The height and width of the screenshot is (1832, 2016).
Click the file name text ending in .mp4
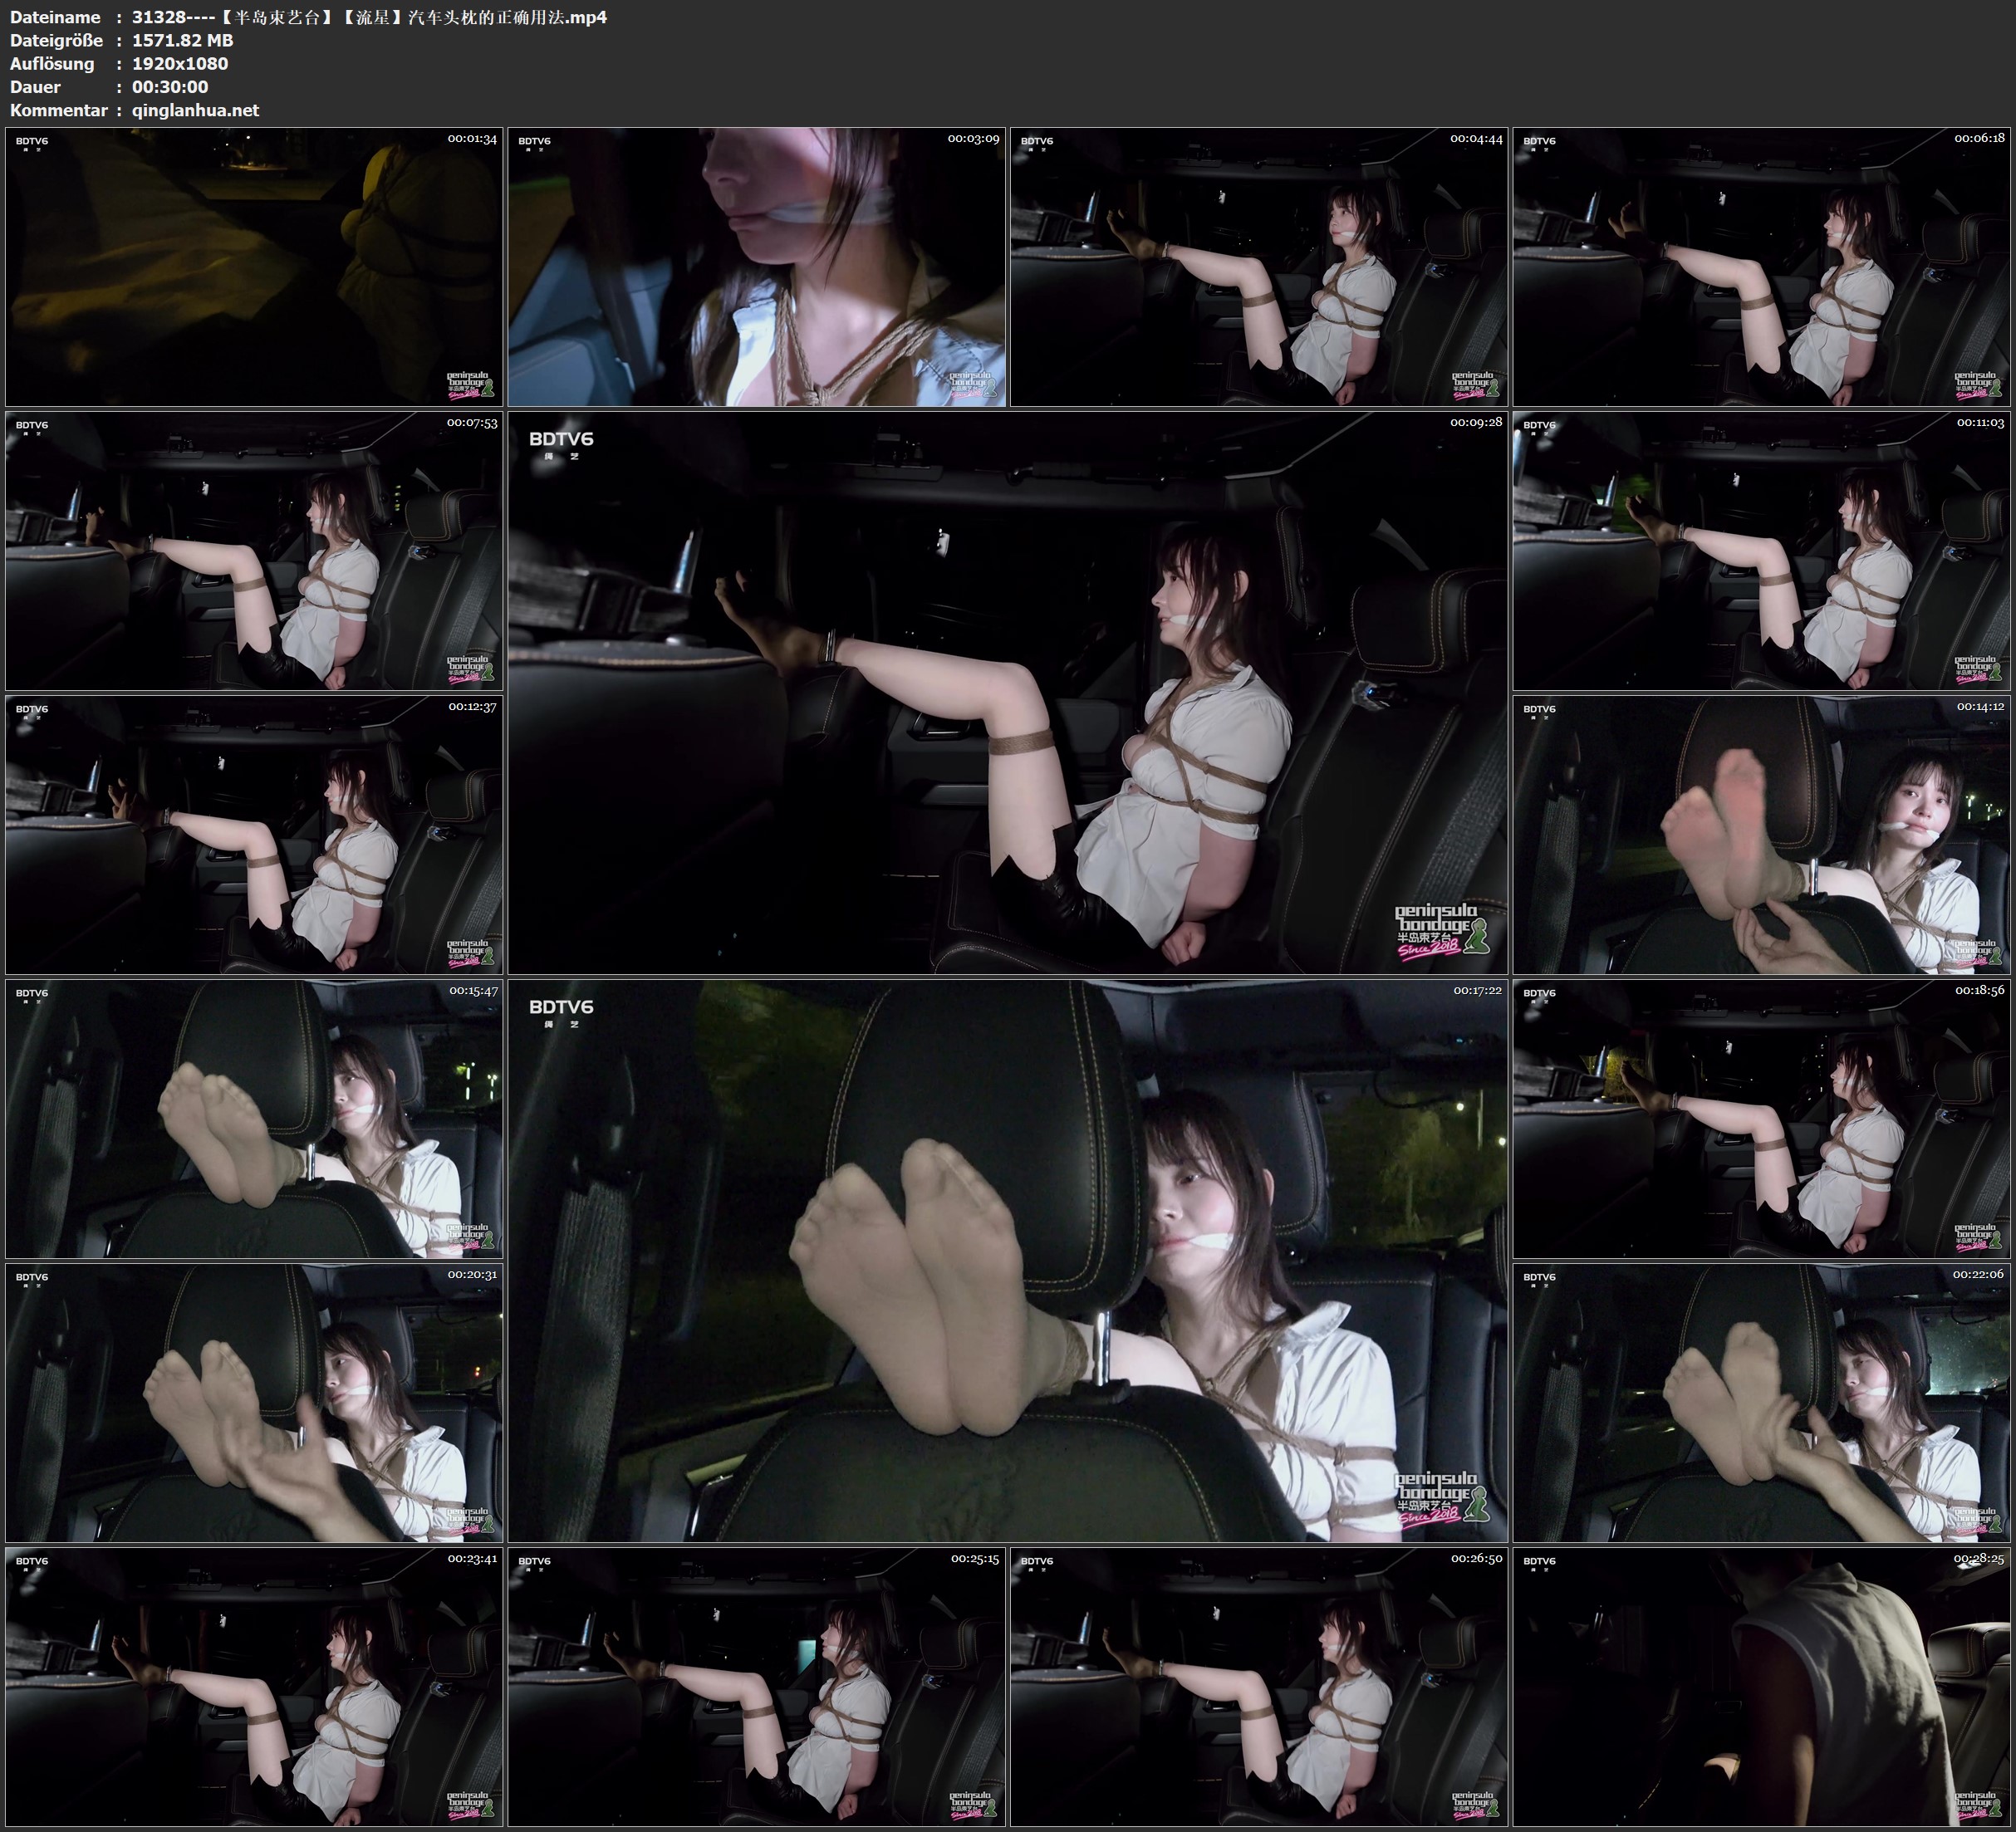click(369, 17)
